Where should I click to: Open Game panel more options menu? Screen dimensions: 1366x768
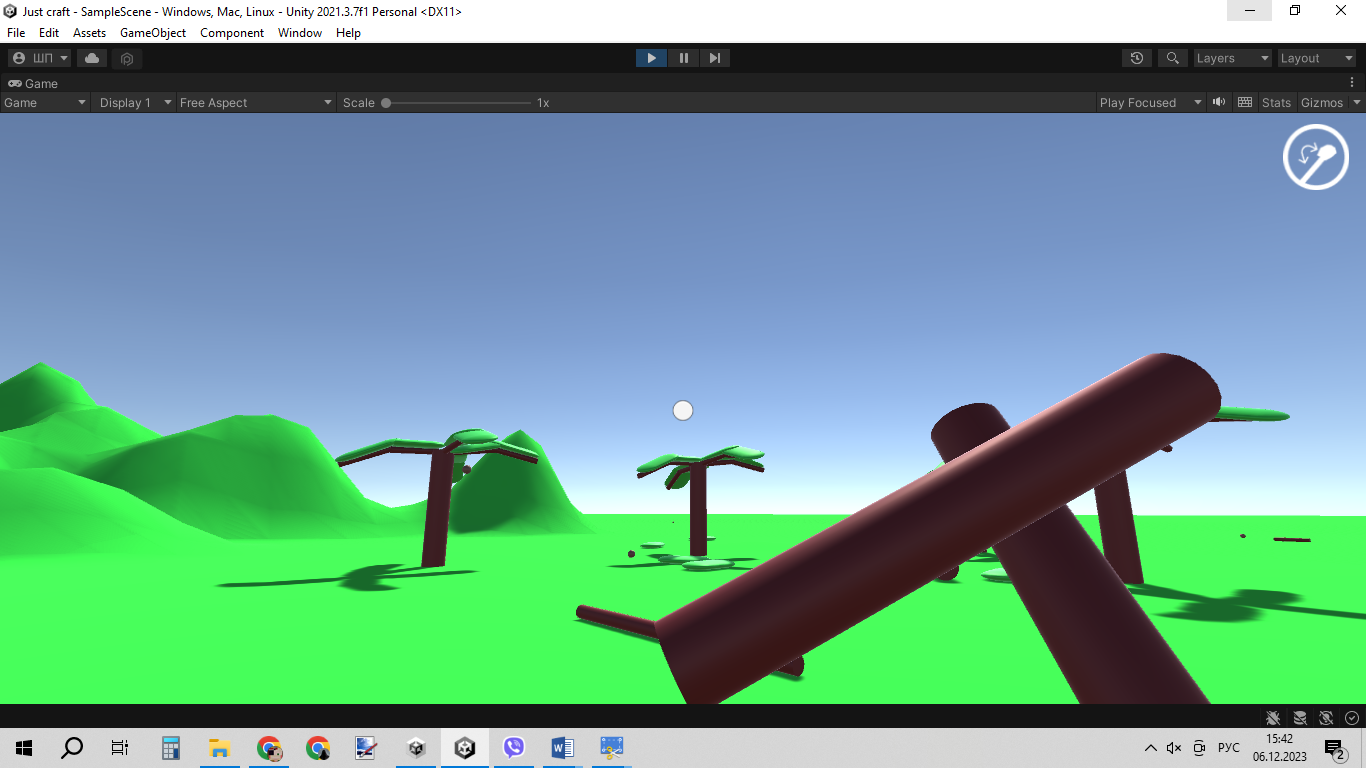1352,83
